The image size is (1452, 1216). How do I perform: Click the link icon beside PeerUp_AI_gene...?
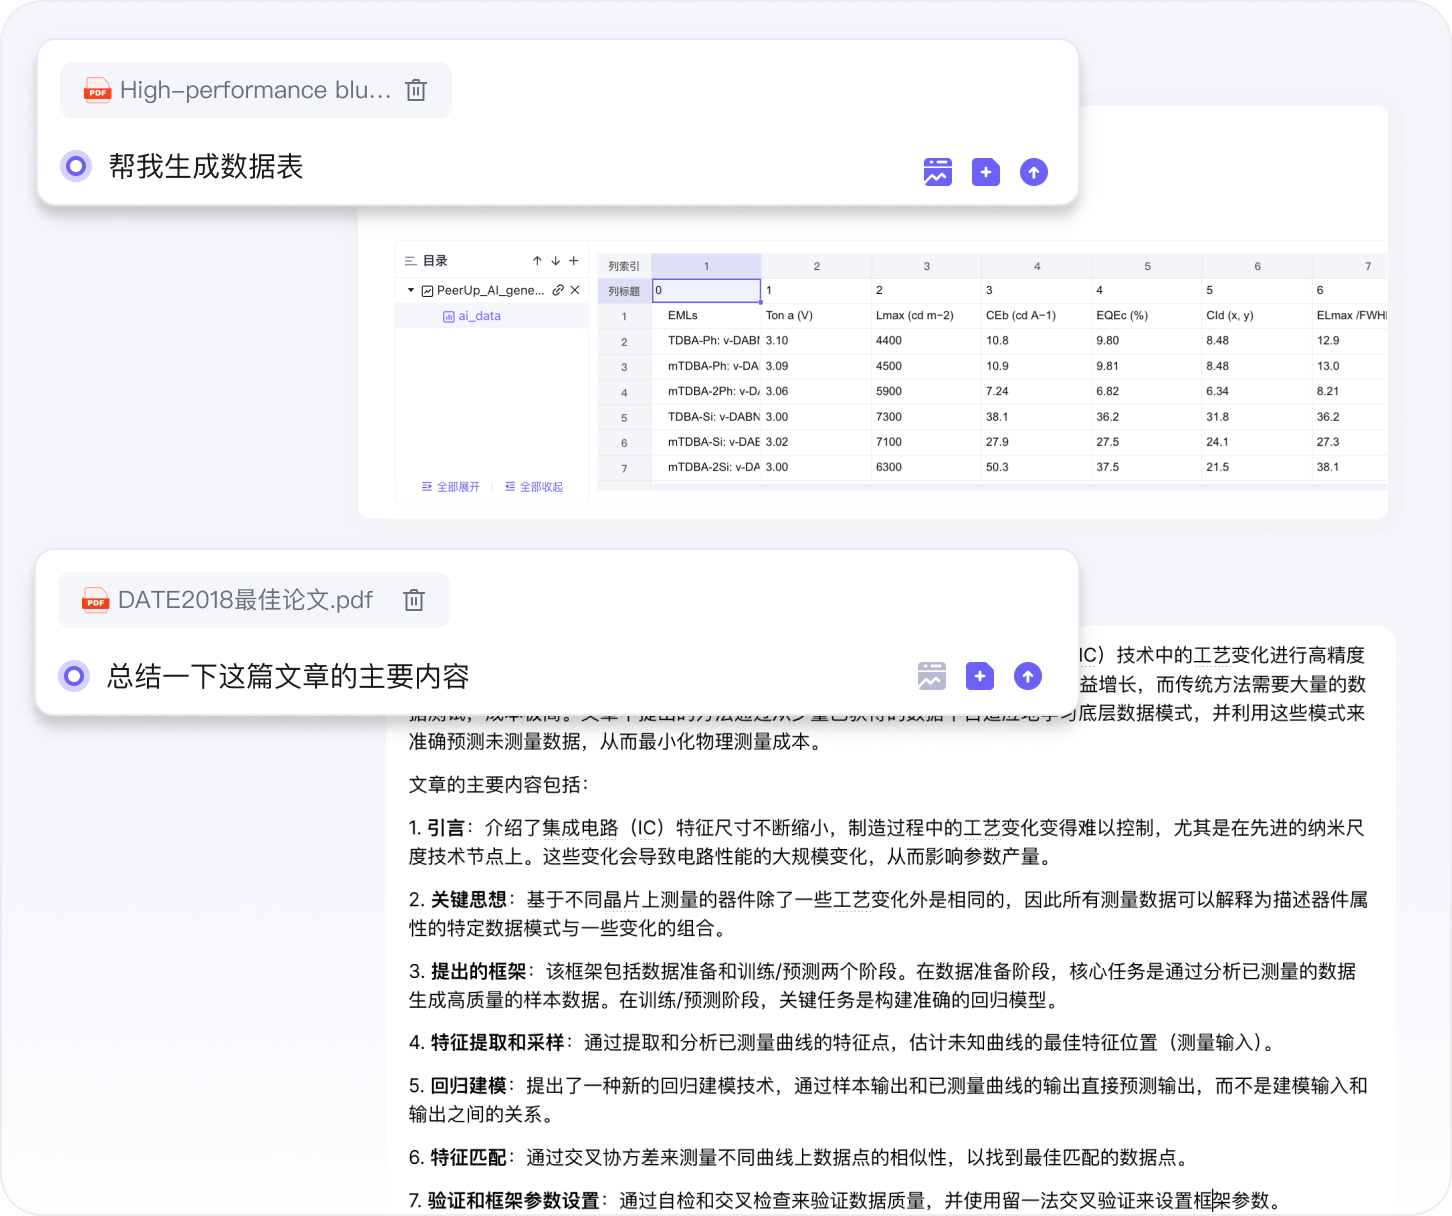(558, 290)
